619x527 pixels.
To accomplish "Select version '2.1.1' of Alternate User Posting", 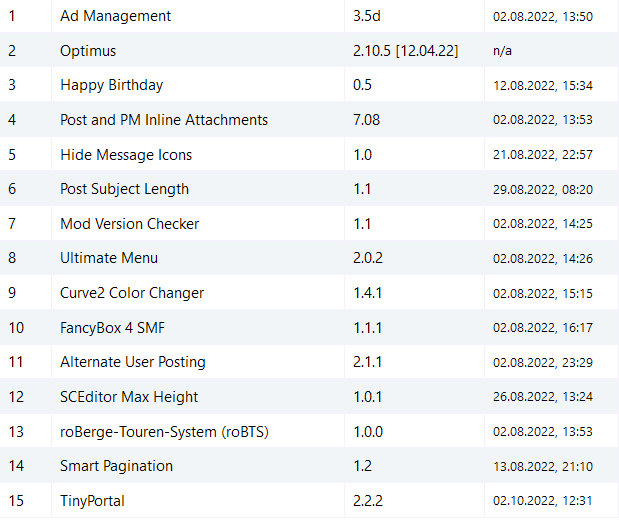I will tap(368, 362).
